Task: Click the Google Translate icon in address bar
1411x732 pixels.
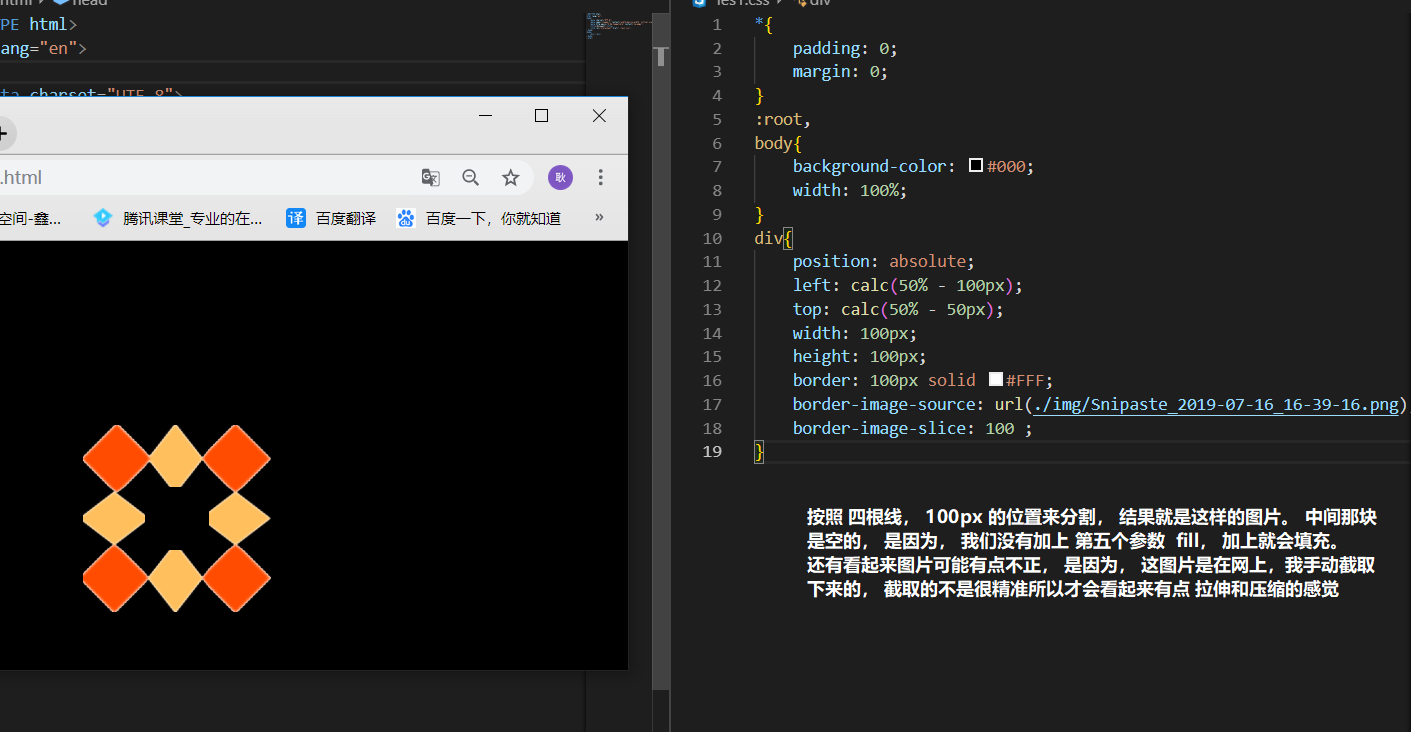Action: [431, 178]
